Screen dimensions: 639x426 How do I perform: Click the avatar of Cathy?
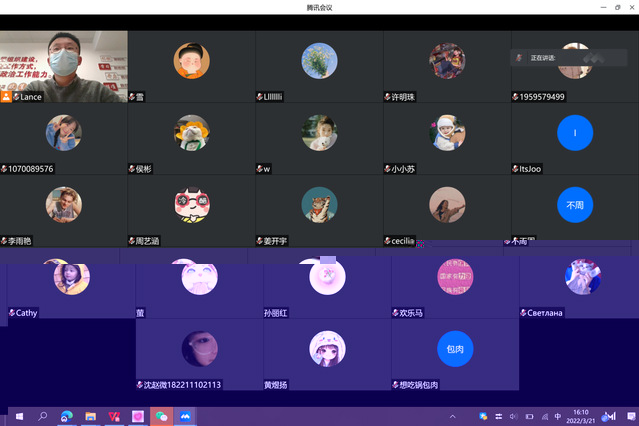tap(72, 277)
